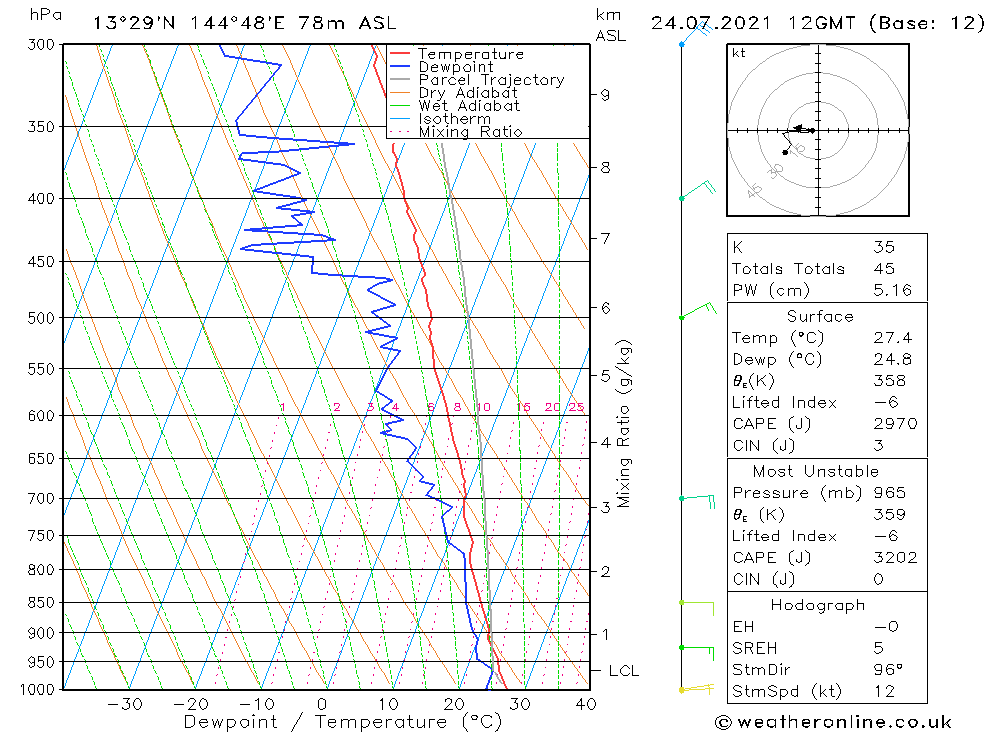Click the StmDir value 96°
This screenshot has height=733, width=1000.
(x=888, y=670)
